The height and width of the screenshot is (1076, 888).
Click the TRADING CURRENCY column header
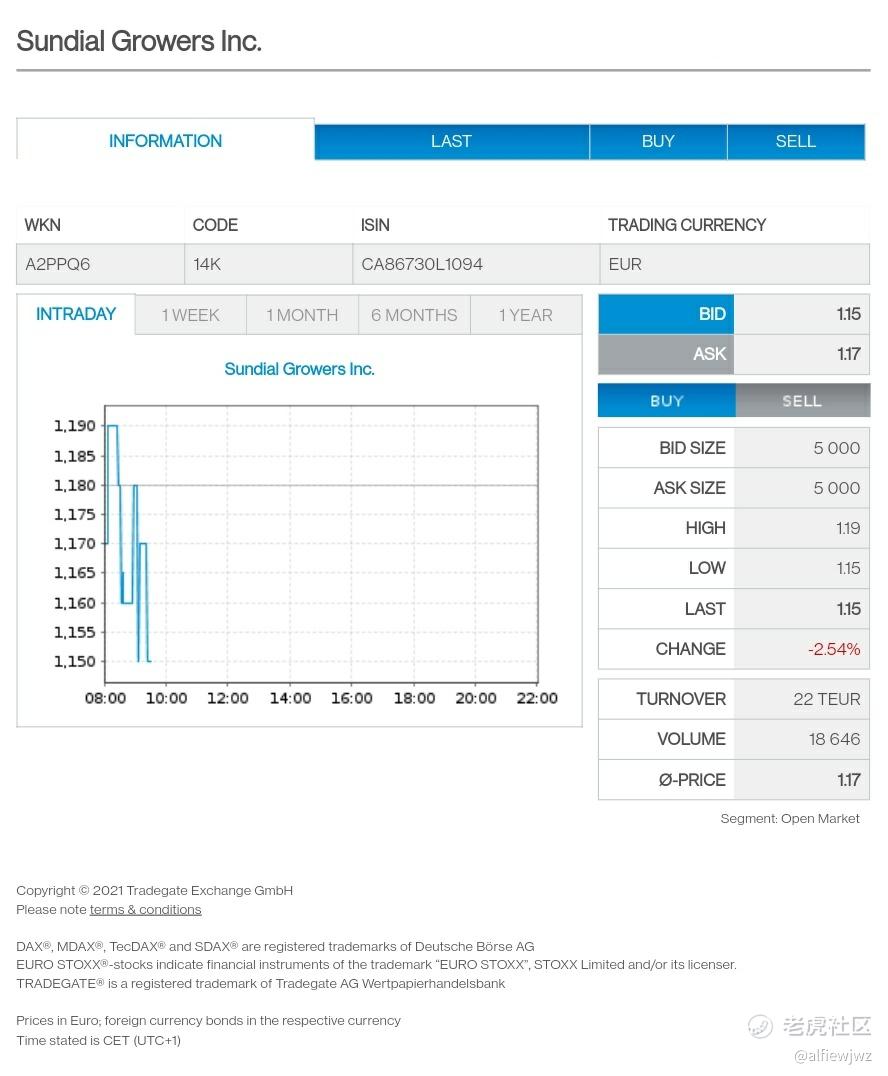687,225
